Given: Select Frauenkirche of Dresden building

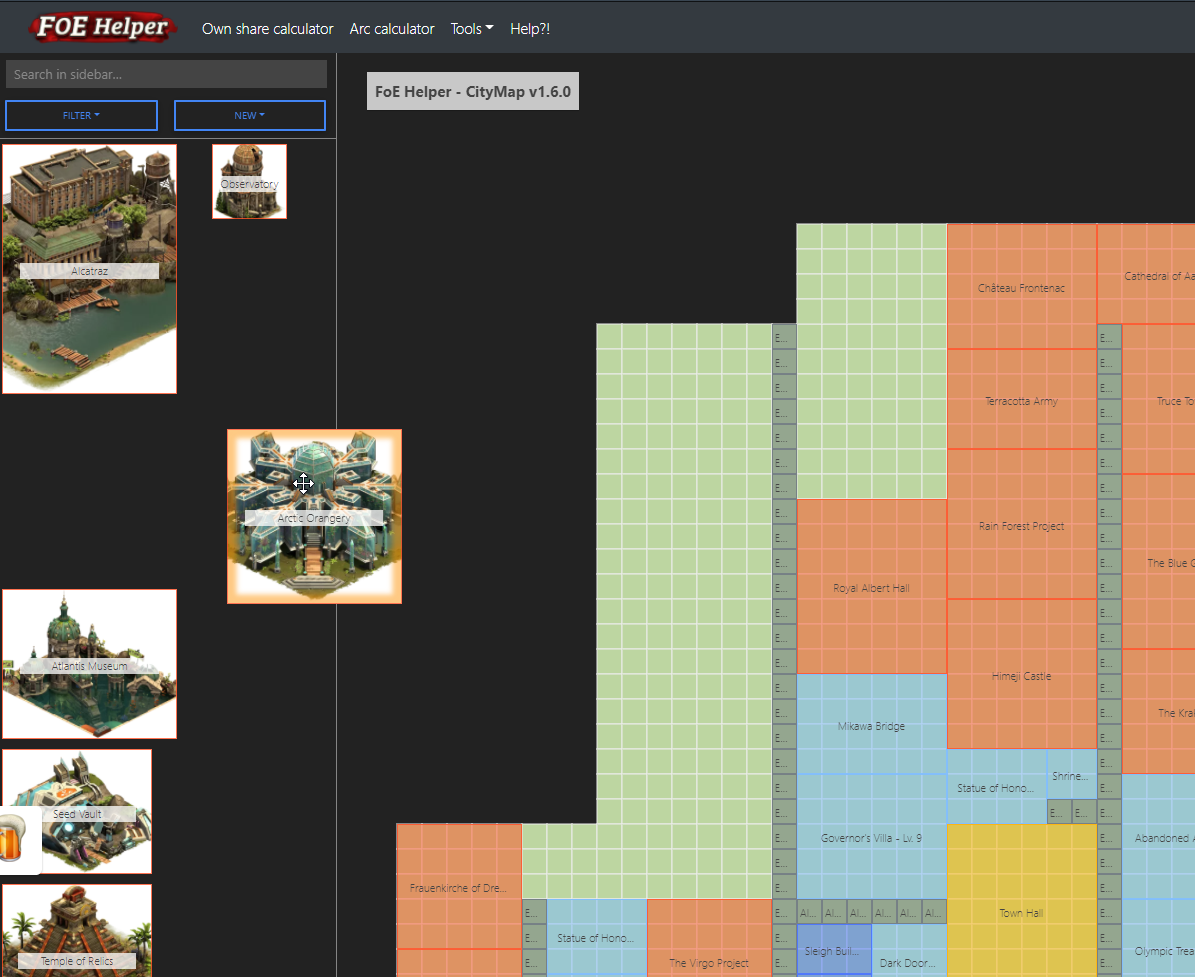Looking at the screenshot, I should [x=459, y=886].
